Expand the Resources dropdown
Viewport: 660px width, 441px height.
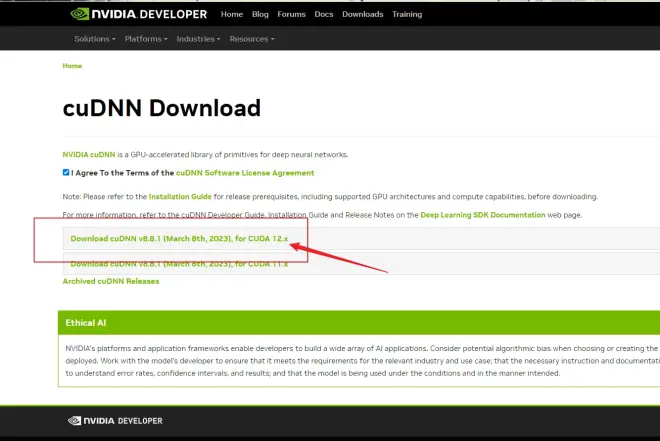[252, 39]
